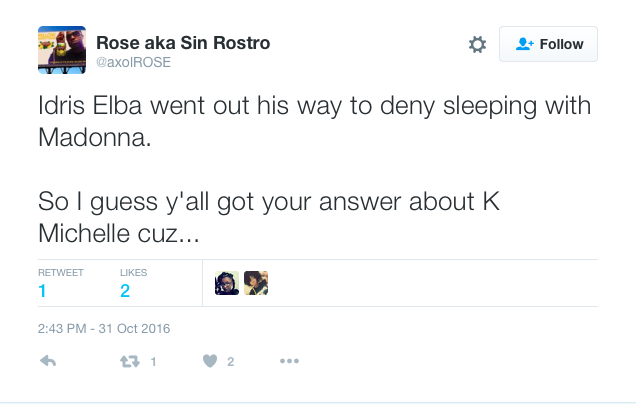The width and height of the screenshot is (636, 404).
Task: Open the more options ellipsis menu
Action: click(290, 362)
